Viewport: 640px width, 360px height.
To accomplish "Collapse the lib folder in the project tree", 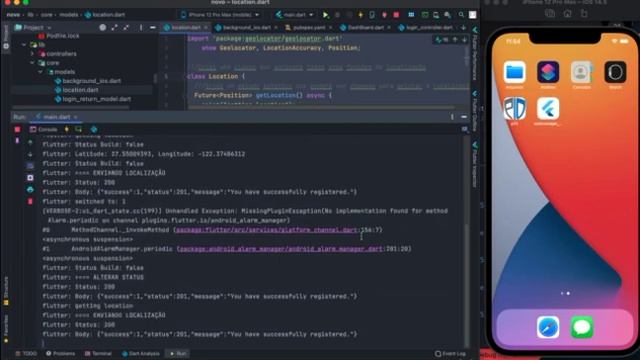I will (x=24, y=44).
